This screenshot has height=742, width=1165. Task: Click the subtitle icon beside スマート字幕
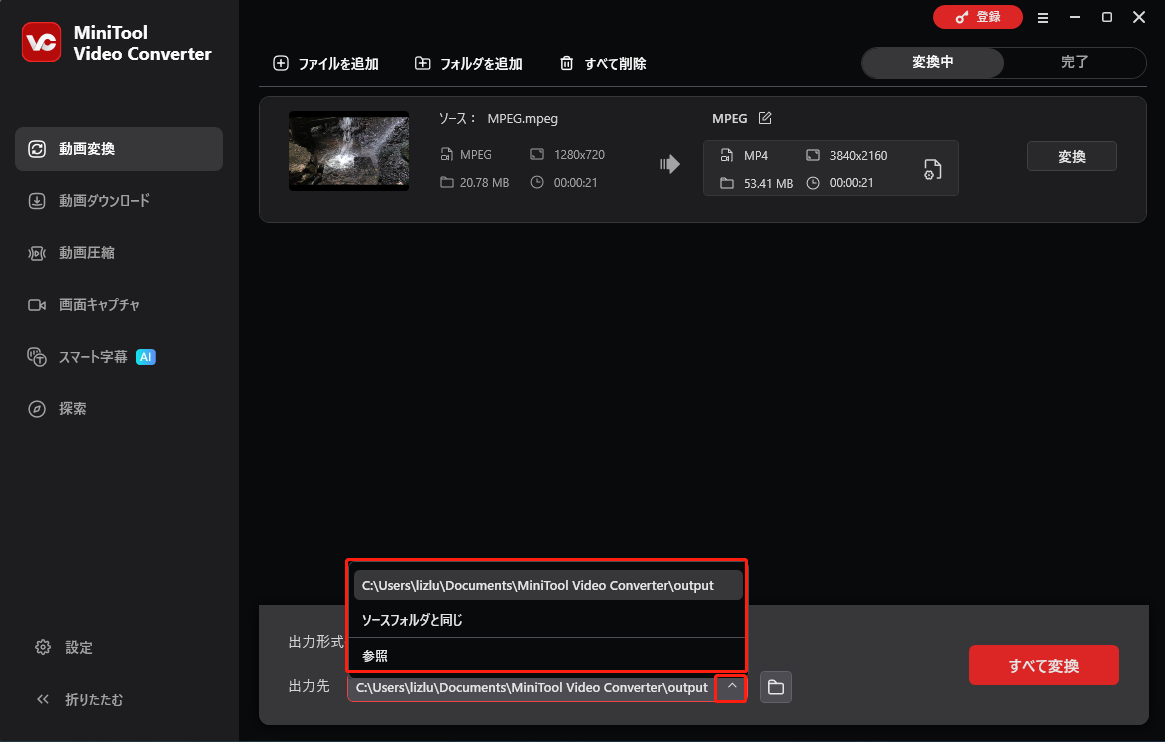coord(37,357)
